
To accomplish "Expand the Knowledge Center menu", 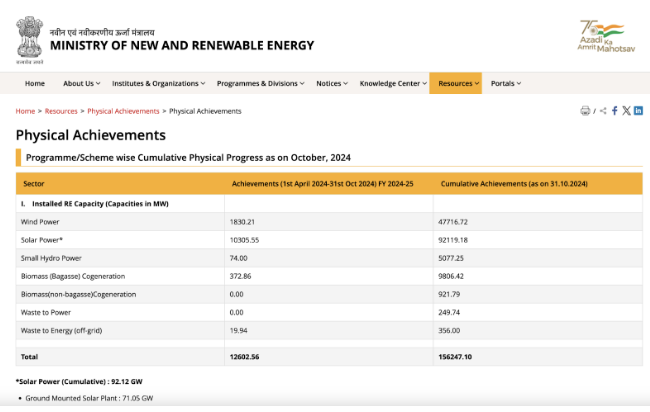I will tap(393, 83).
